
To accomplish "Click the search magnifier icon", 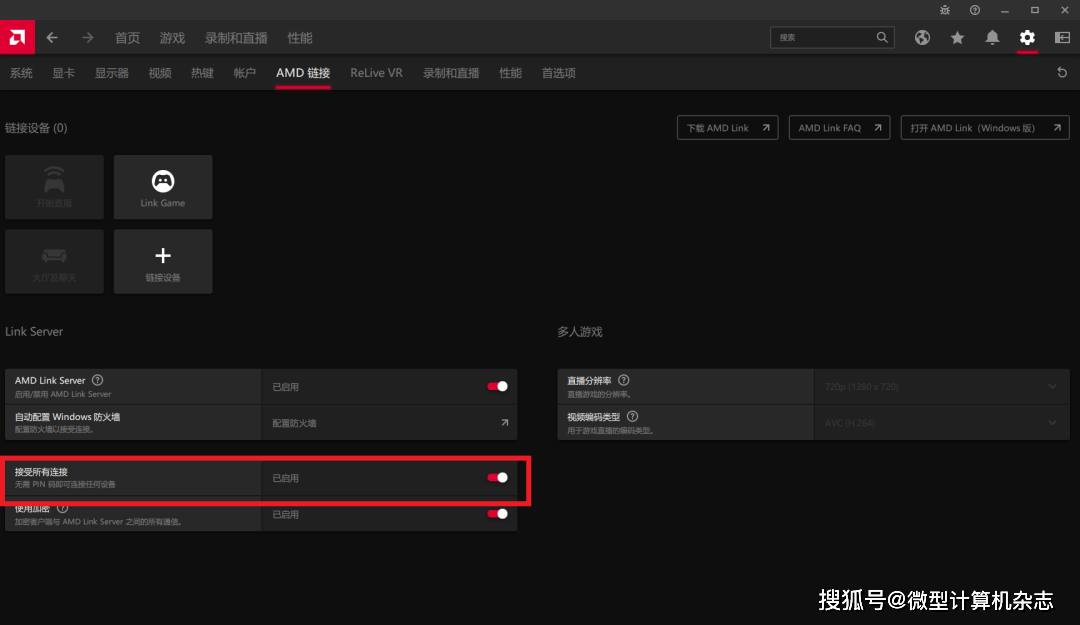I will coord(882,37).
